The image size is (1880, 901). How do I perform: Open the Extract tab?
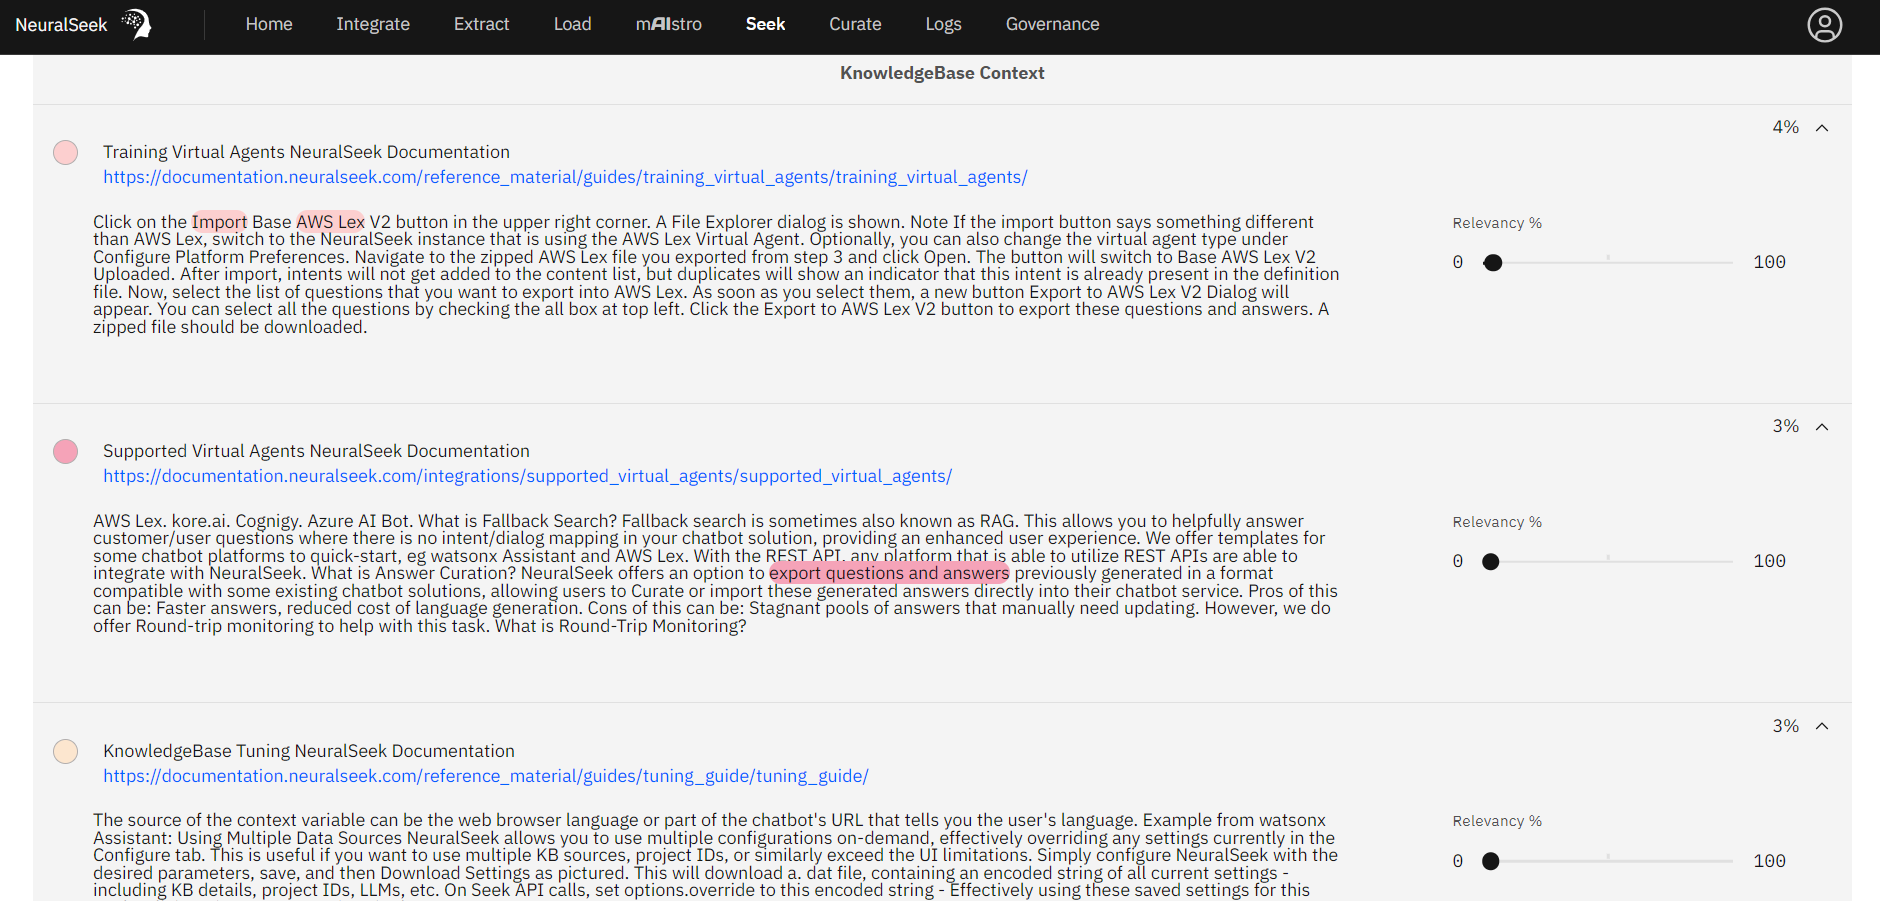pyautogui.click(x=481, y=24)
